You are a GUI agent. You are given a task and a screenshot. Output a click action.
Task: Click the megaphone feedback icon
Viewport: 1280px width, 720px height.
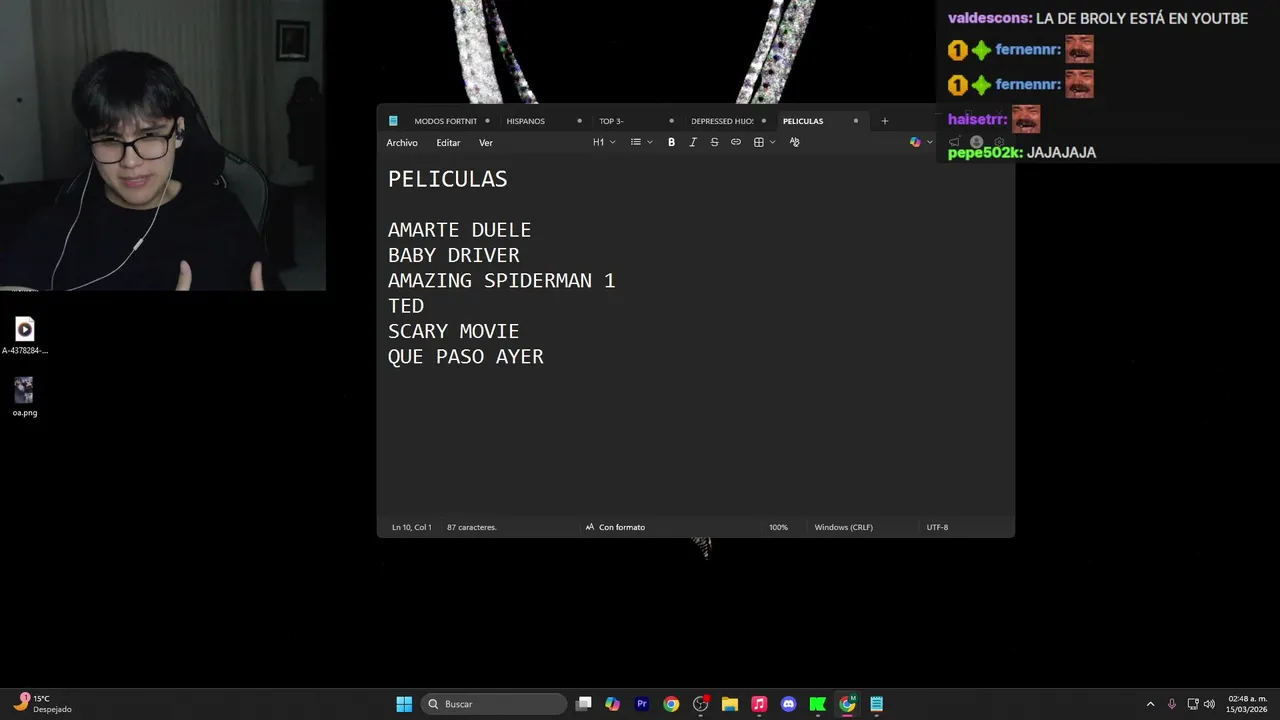click(x=955, y=142)
